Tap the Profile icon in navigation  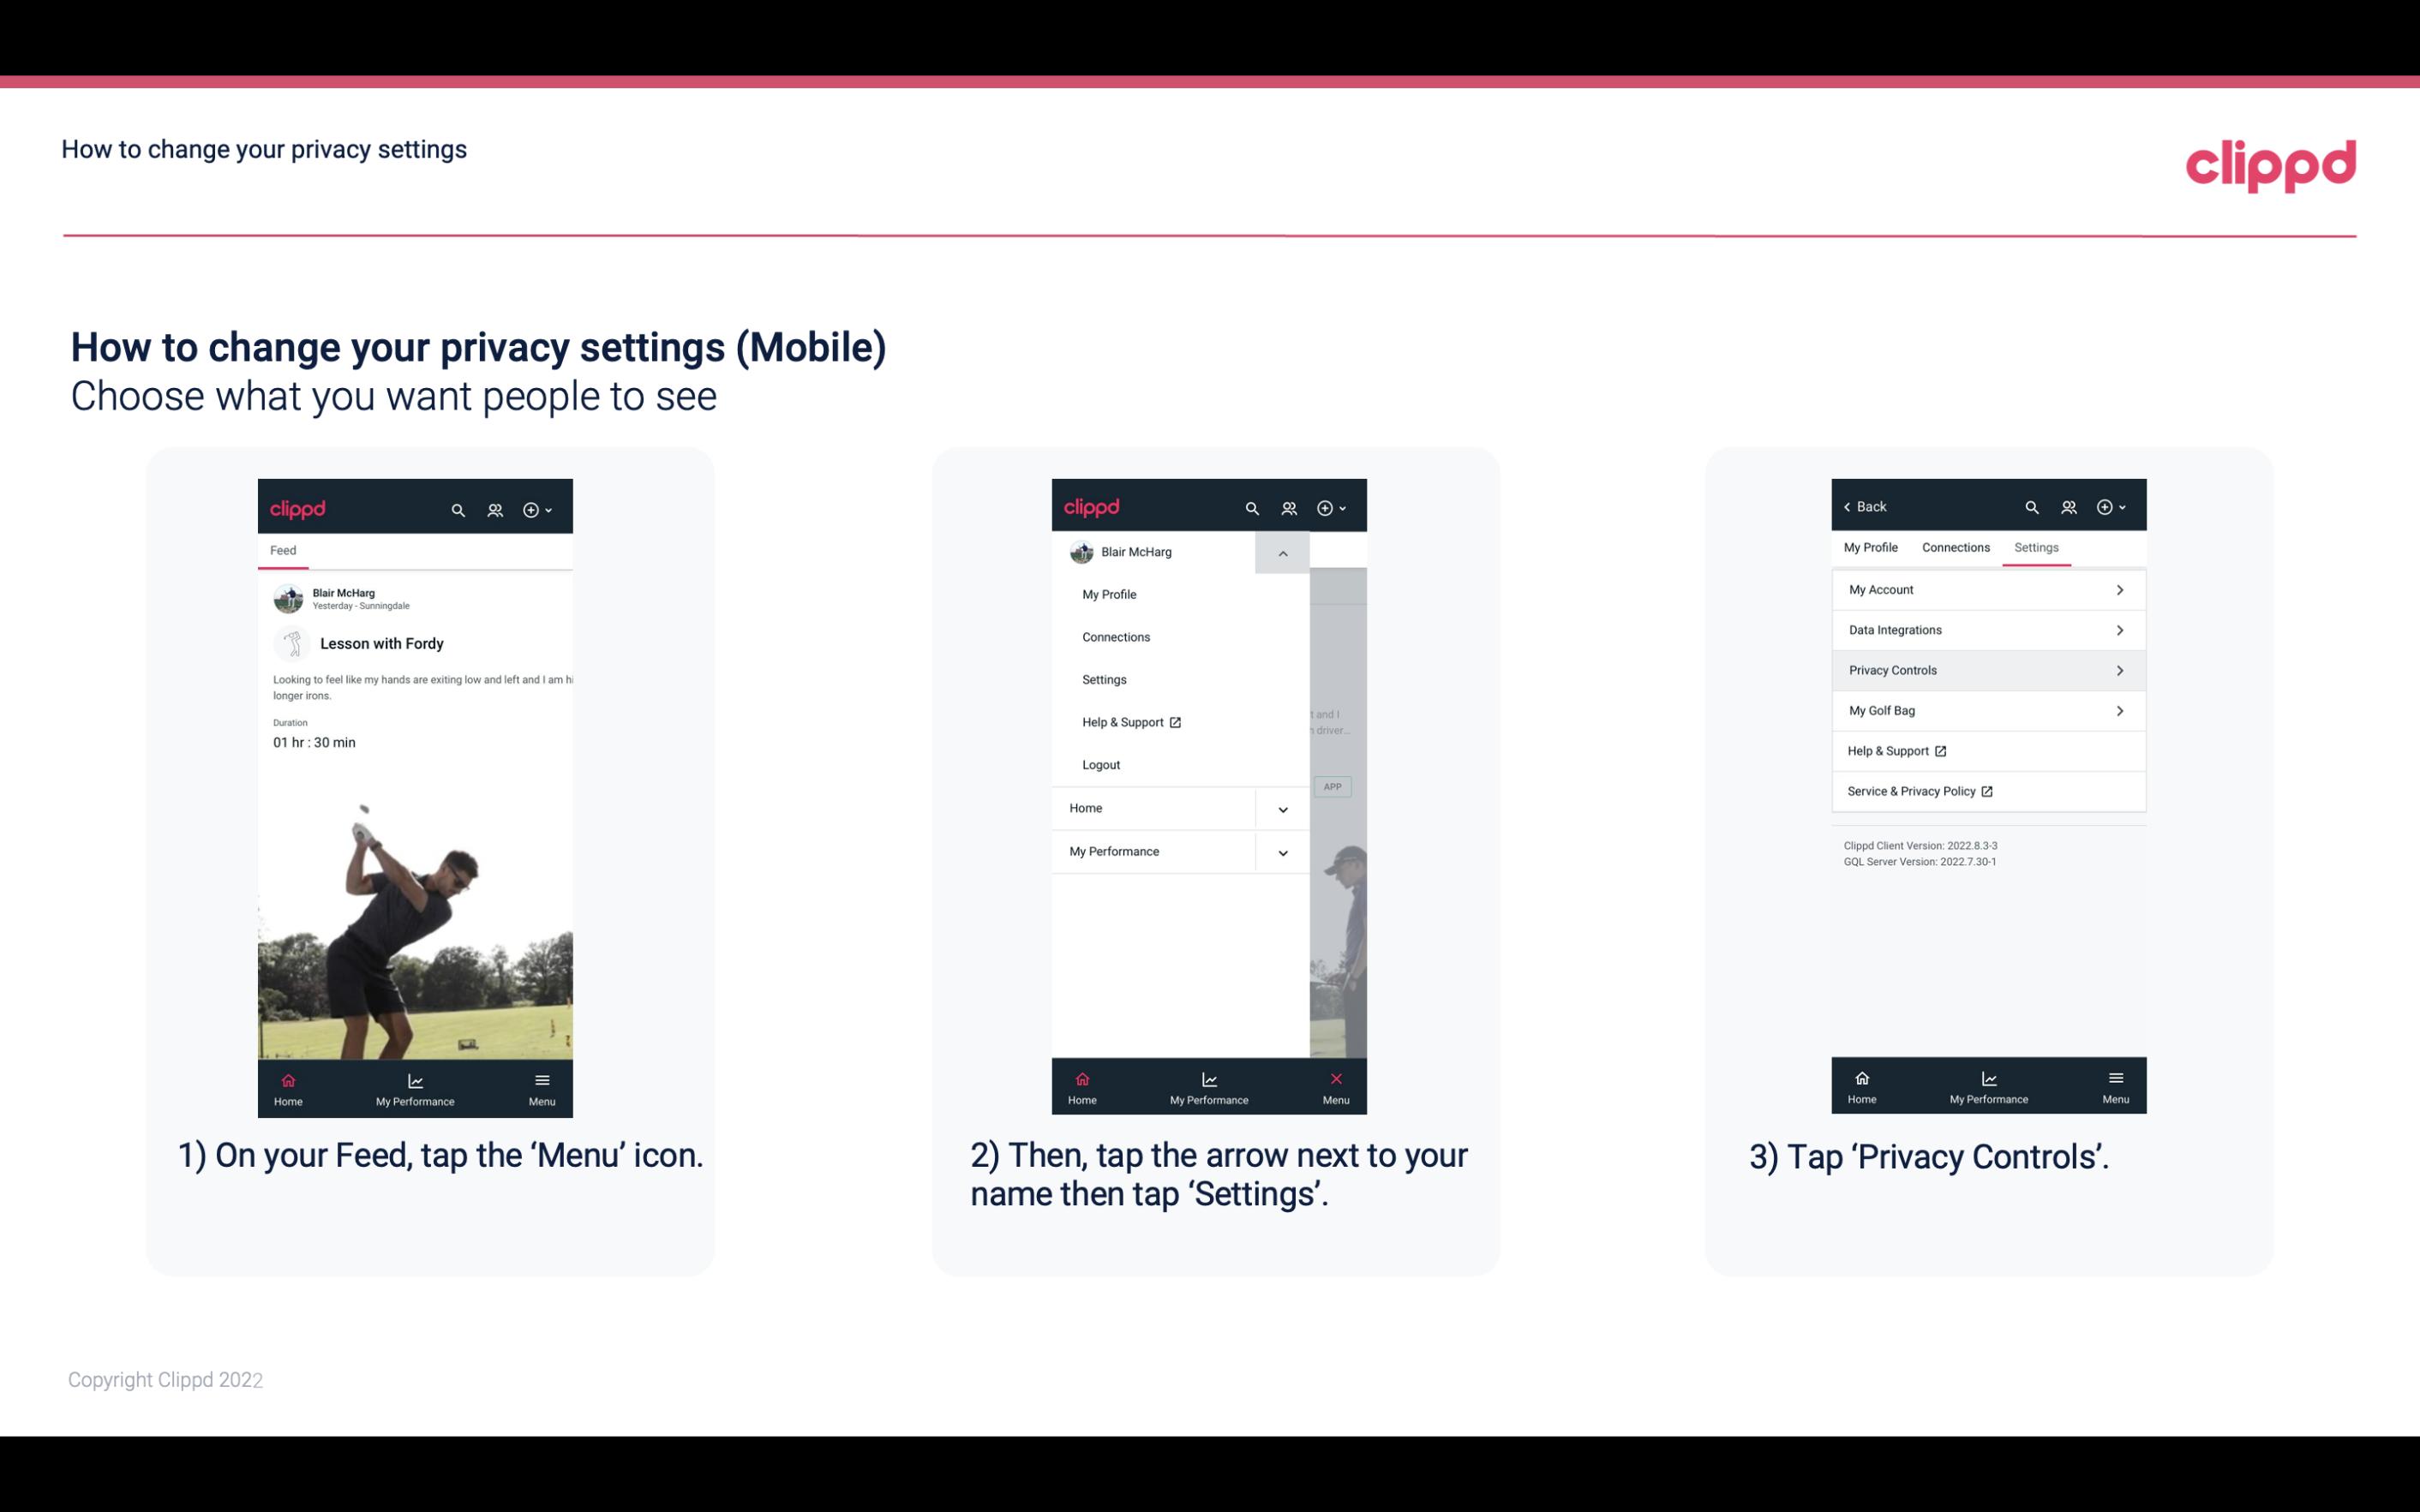click(496, 507)
